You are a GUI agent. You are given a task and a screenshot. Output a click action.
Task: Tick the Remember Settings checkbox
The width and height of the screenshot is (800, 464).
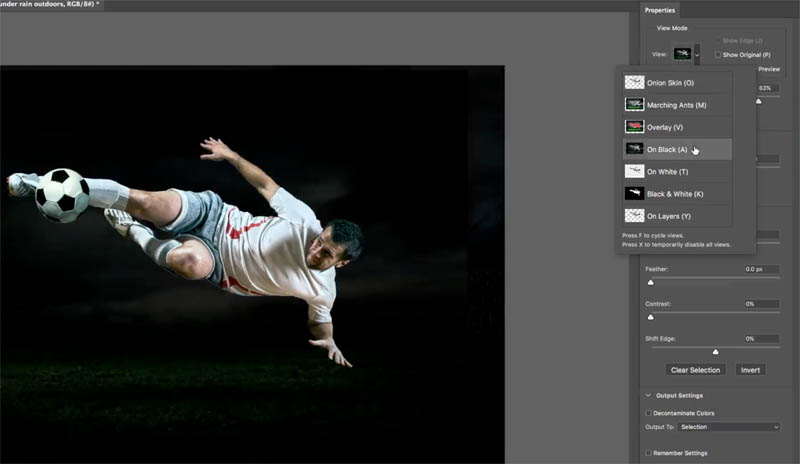(648, 453)
